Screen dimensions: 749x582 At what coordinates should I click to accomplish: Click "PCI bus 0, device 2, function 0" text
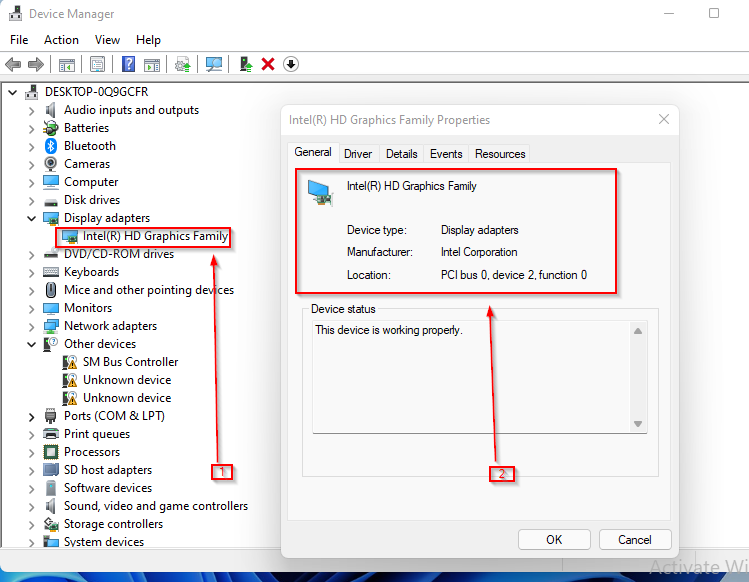(x=514, y=275)
